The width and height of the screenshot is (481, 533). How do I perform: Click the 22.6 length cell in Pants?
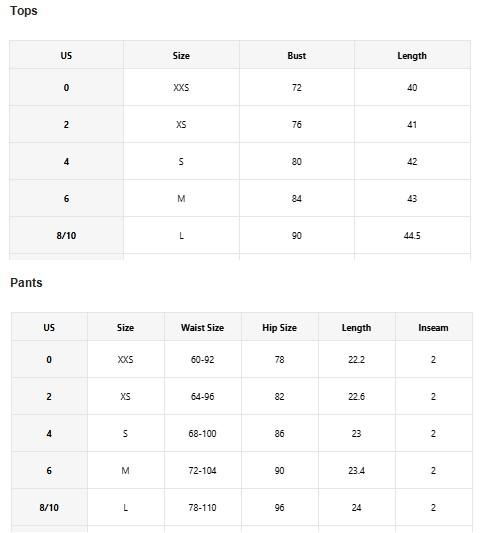click(x=357, y=396)
